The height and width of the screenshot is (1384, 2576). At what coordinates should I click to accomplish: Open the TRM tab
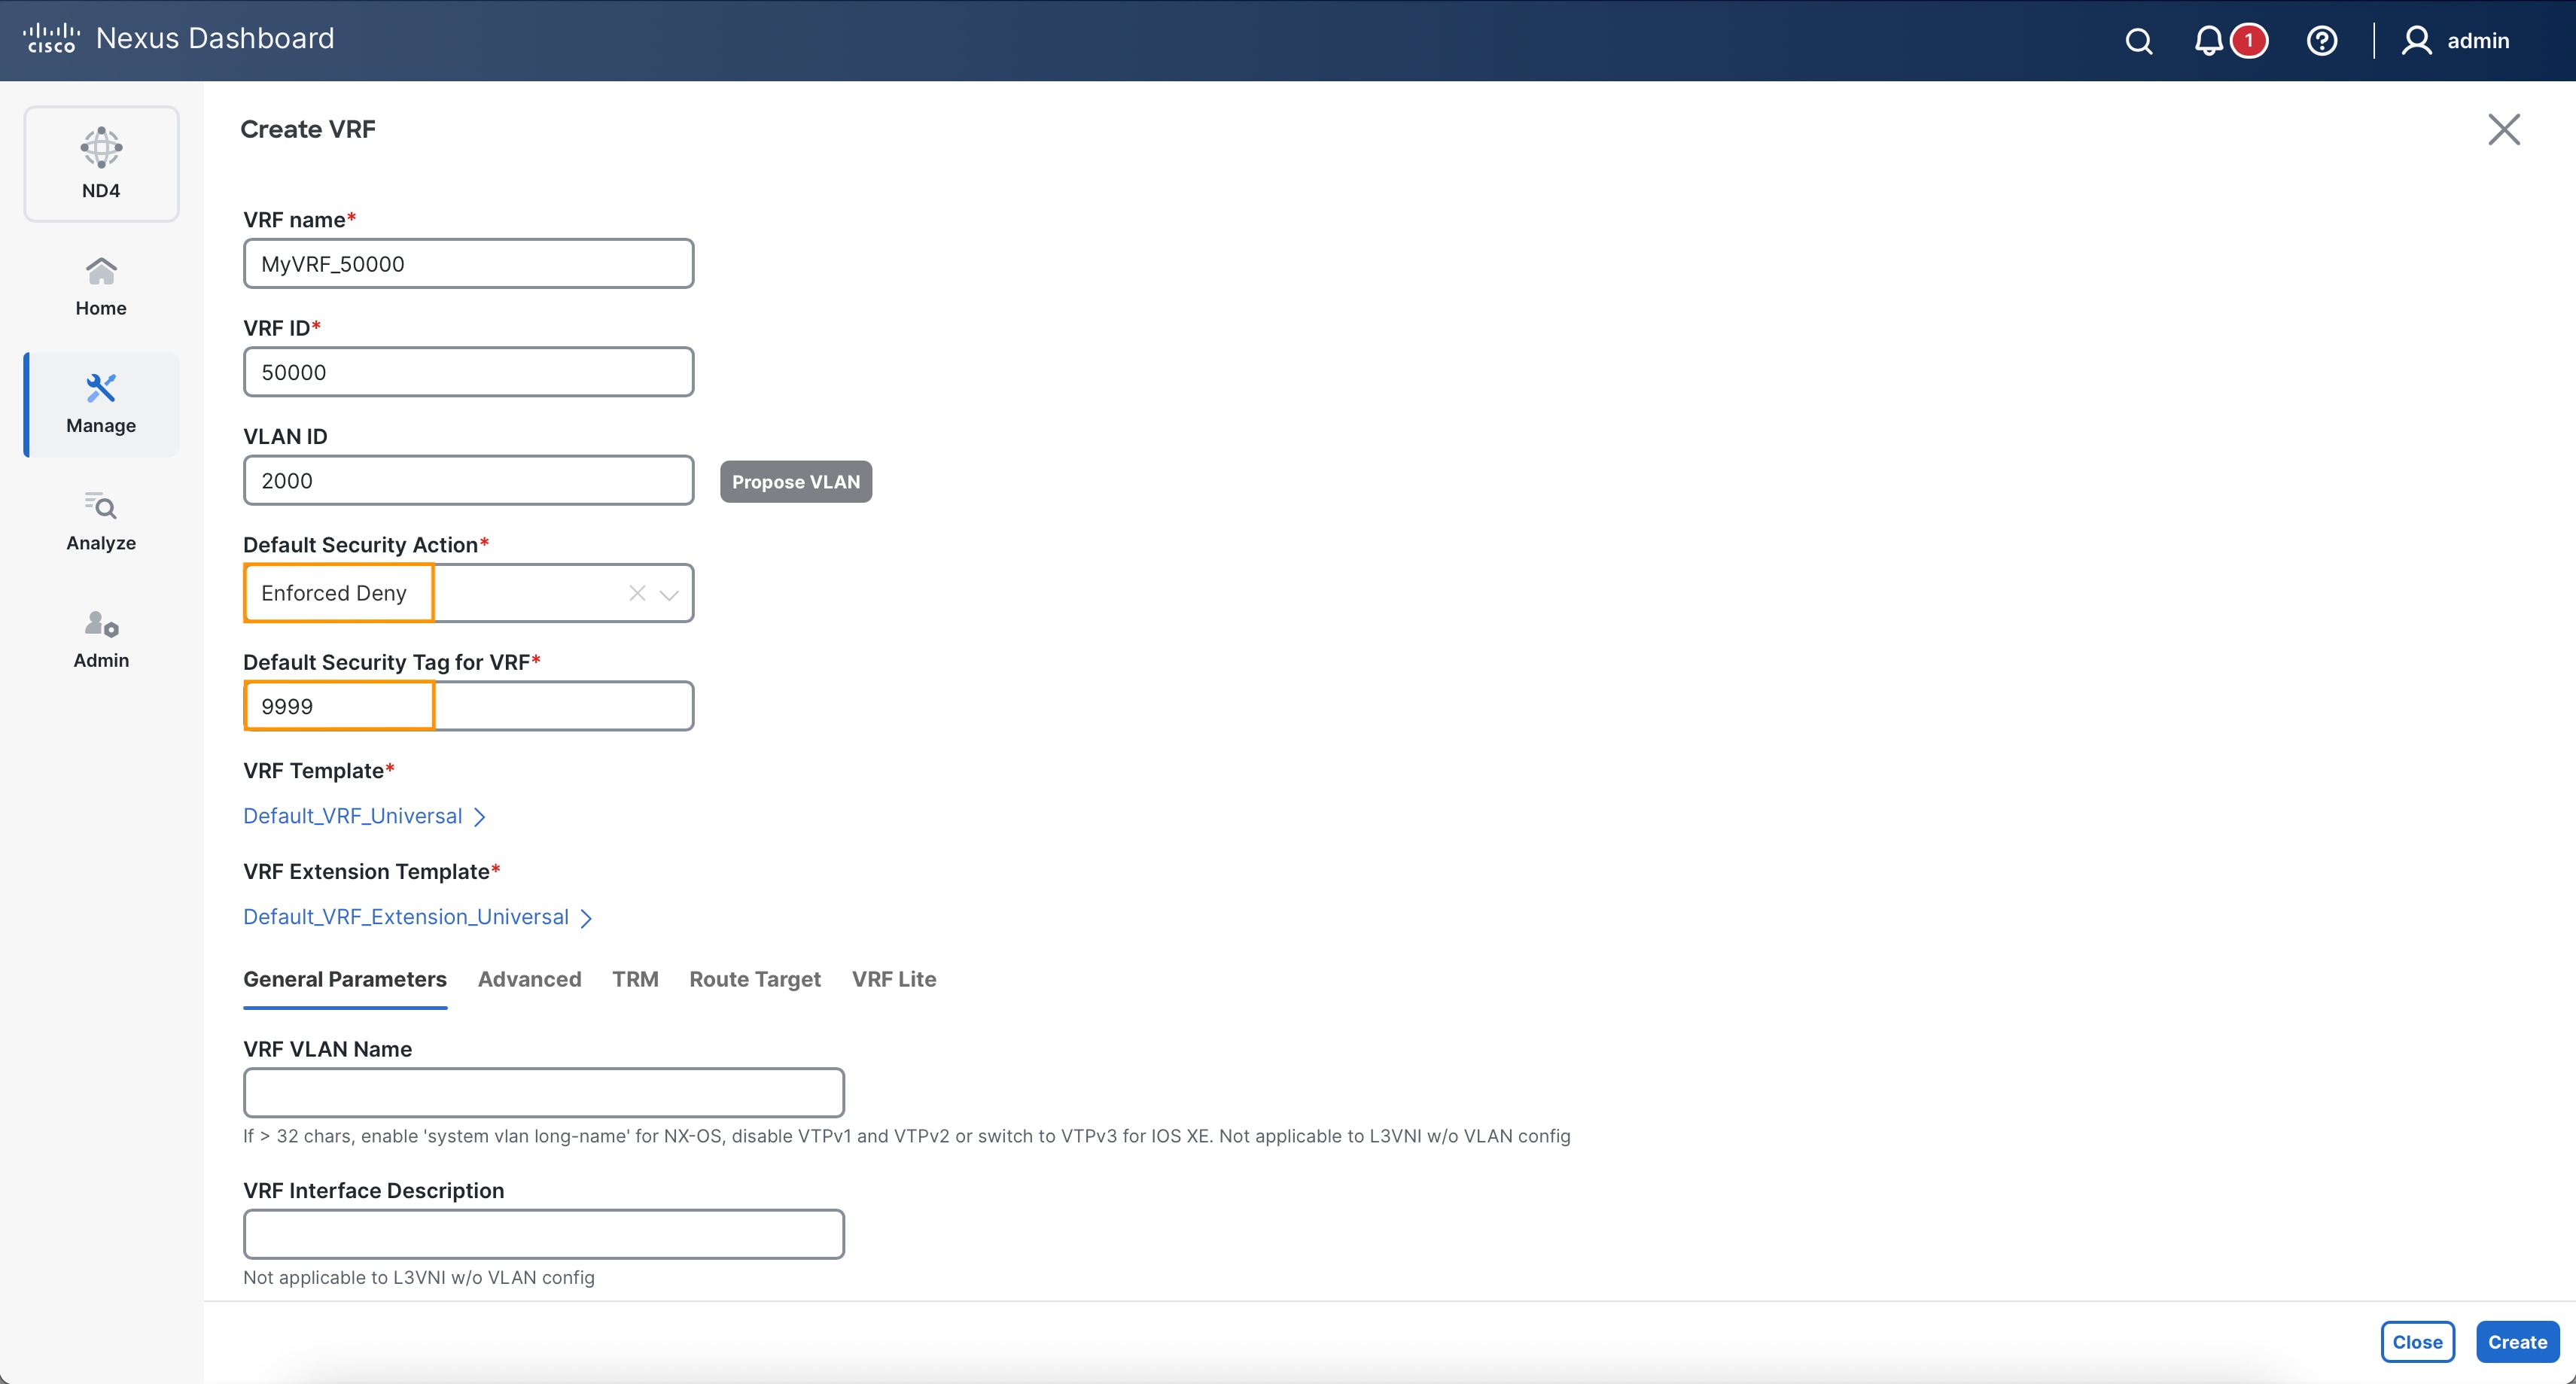click(x=635, y=979)
